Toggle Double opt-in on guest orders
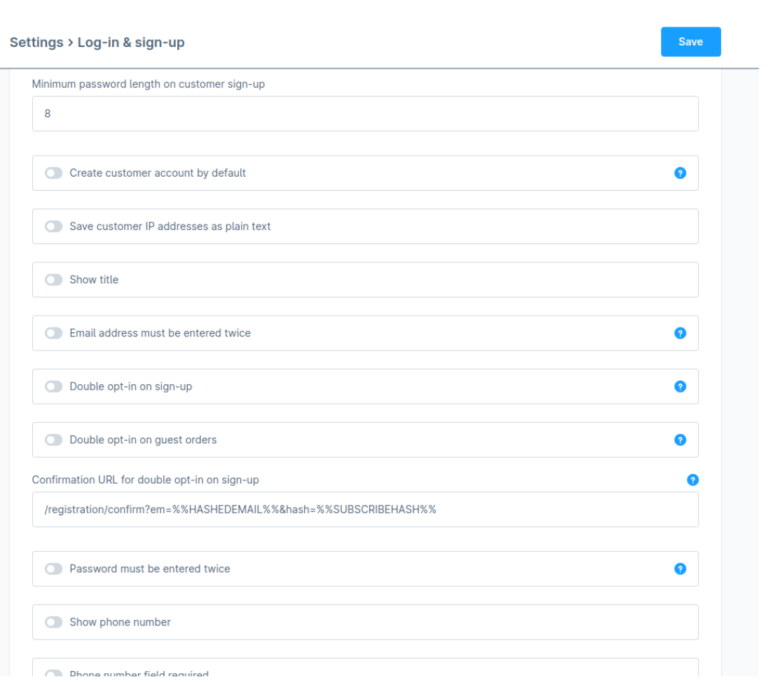768x683 pixels. [x=53, y=440]
